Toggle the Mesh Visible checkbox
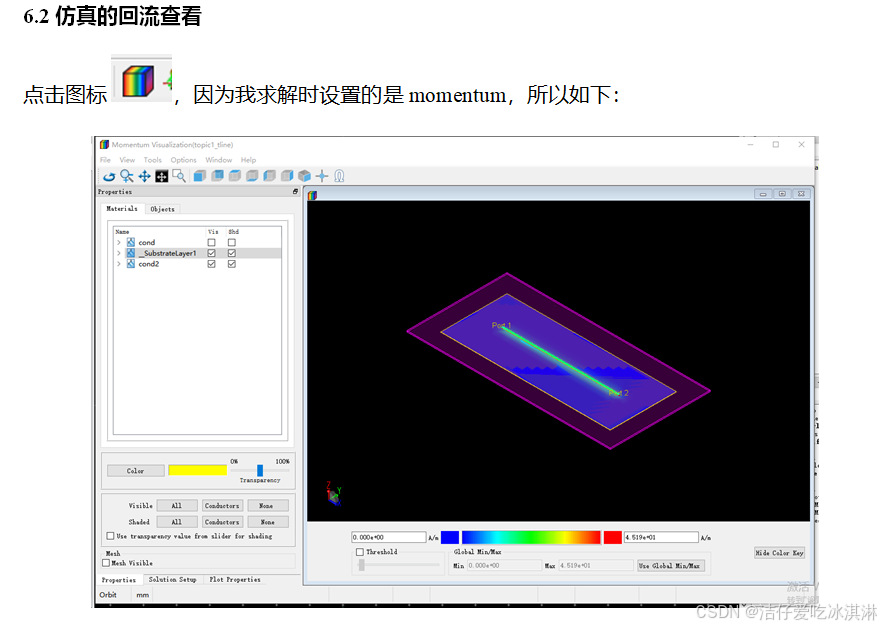The width and height of the screenshot is (881, 627). pos(108,563)
